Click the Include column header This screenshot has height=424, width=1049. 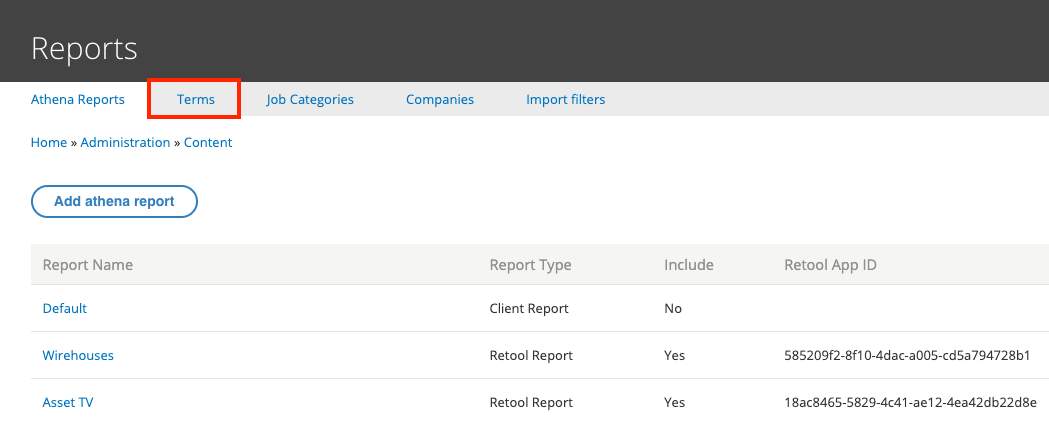(x=688, y=265)
